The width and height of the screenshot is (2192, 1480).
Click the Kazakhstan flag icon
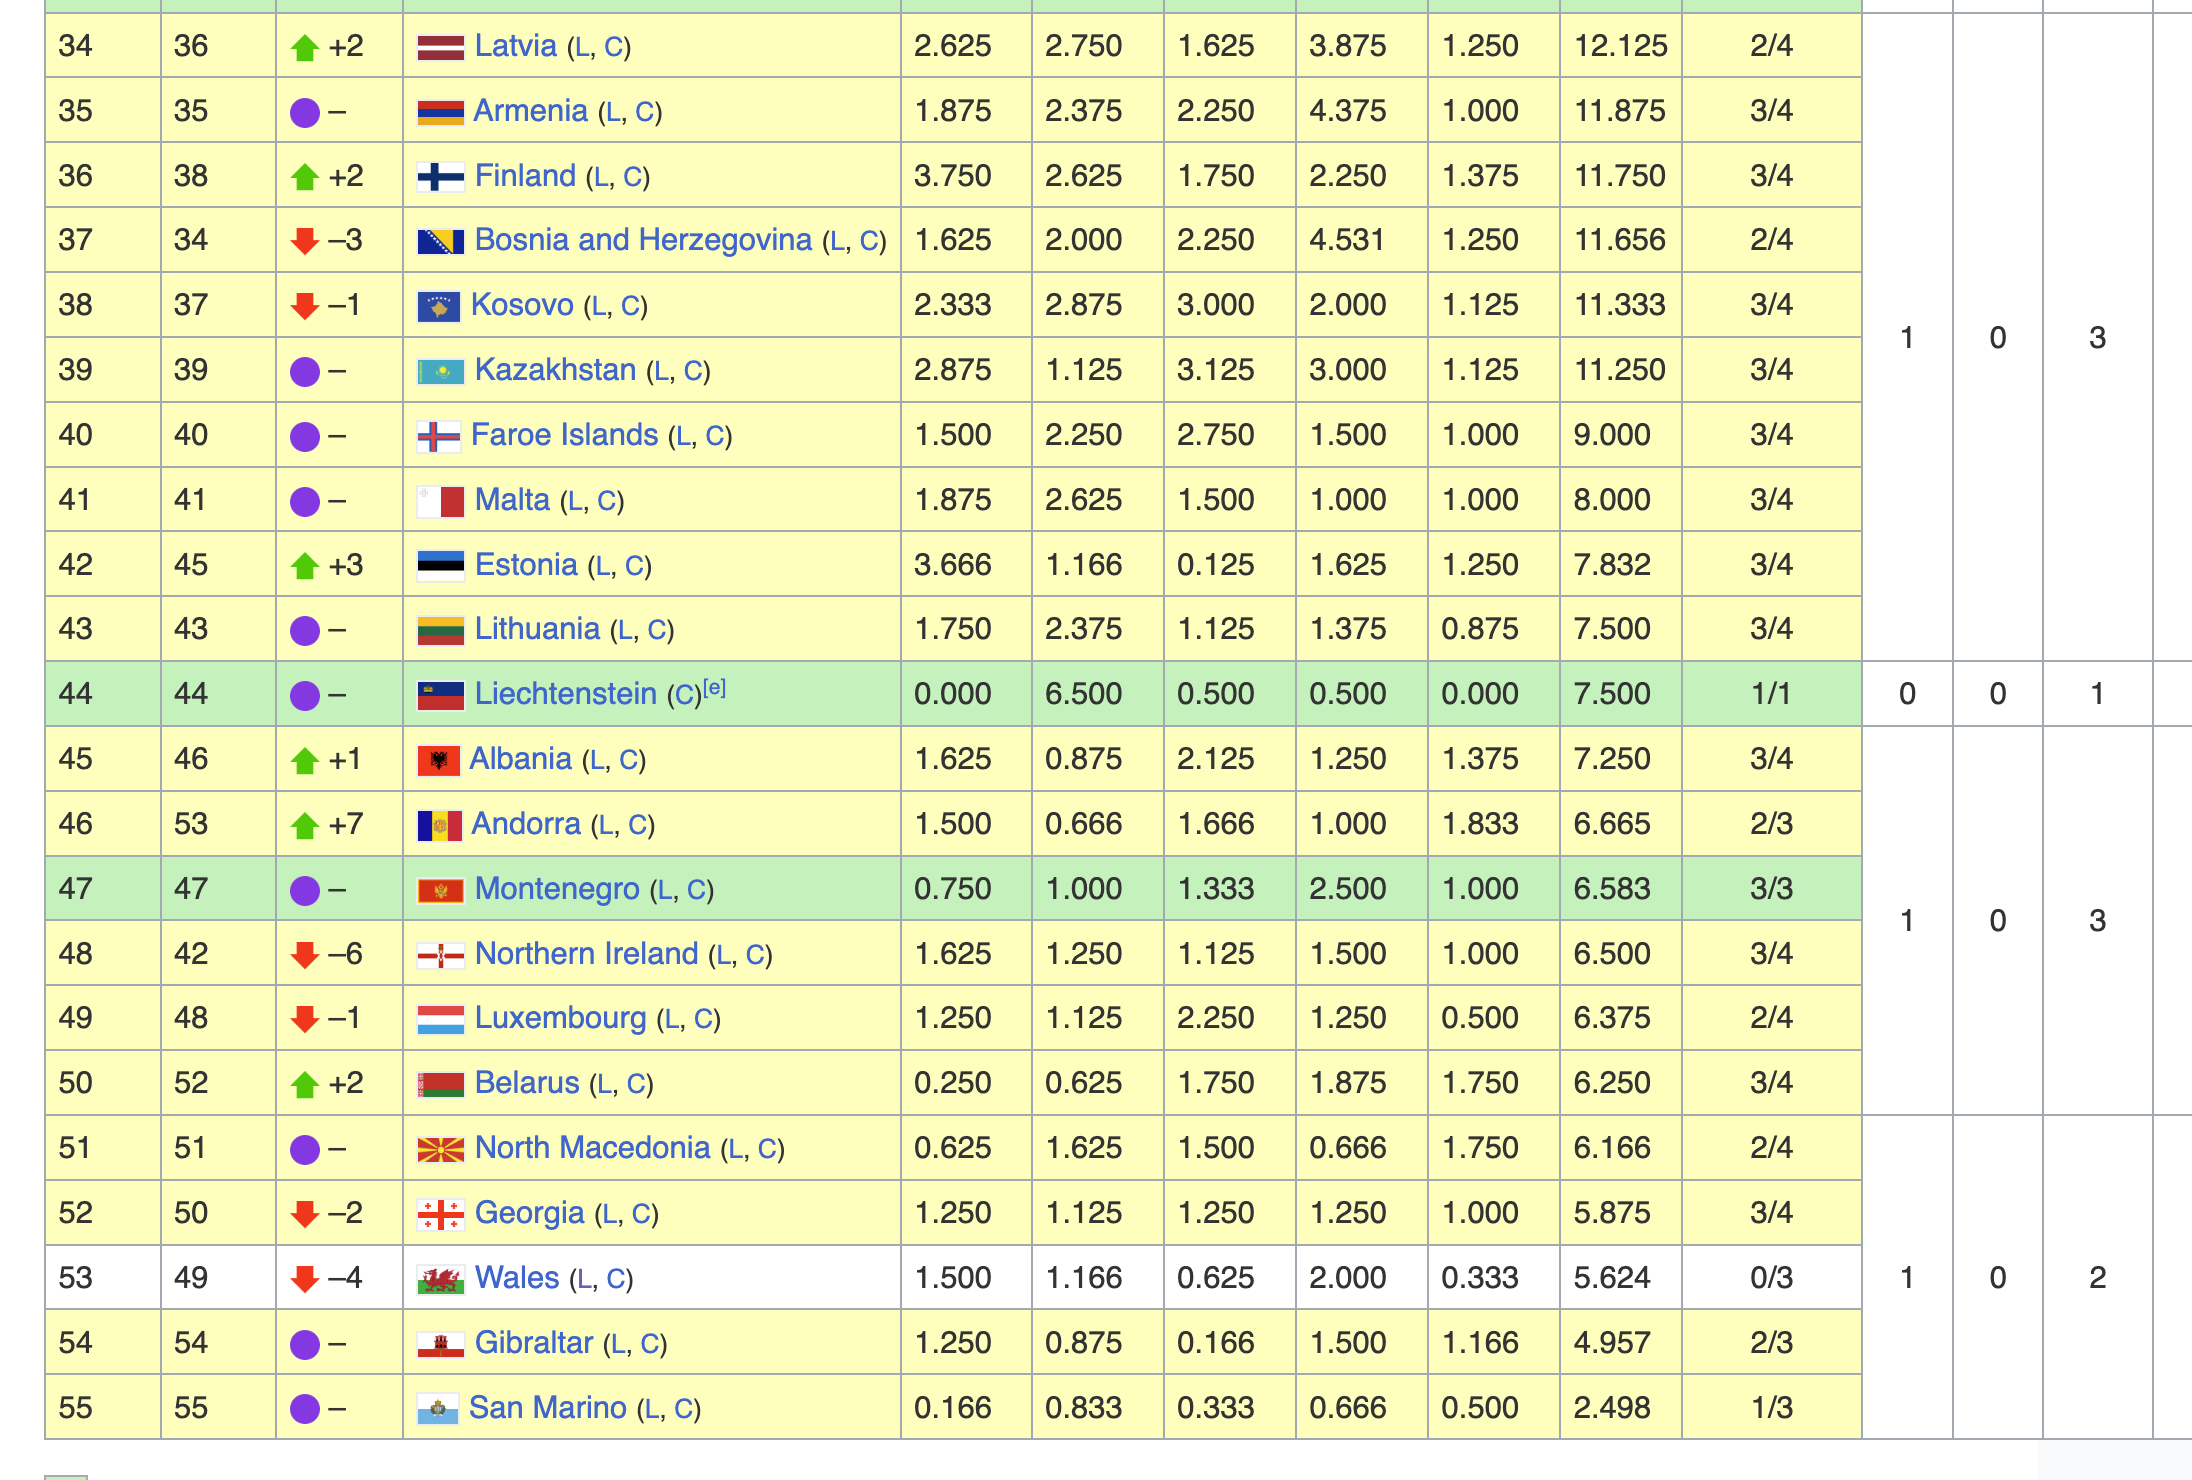click(440, 371)
